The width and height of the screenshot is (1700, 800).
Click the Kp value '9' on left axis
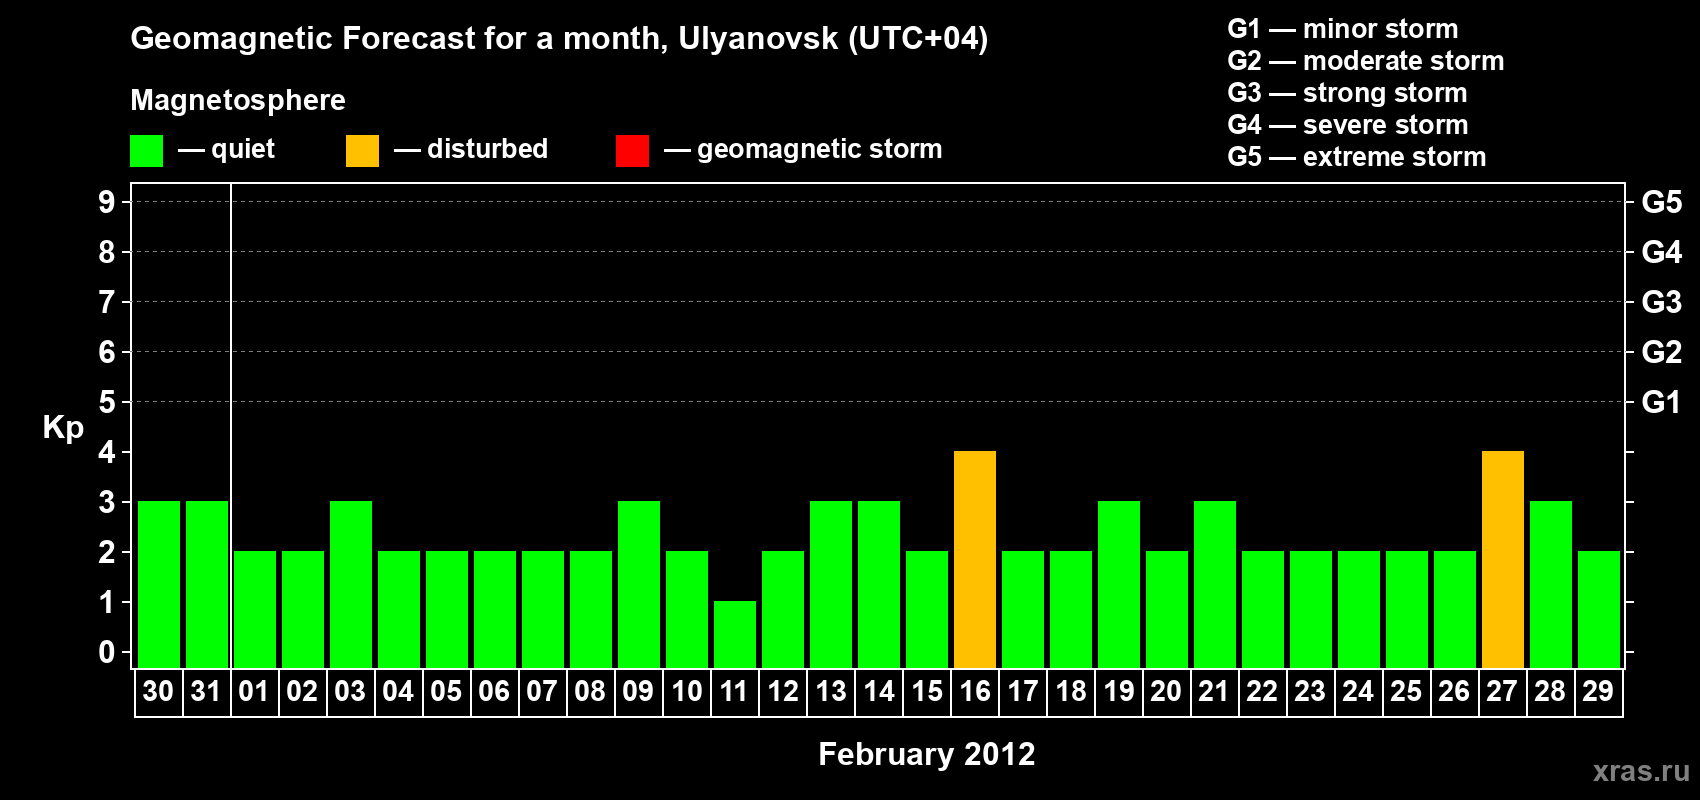pyautogui.click(x=107, y=202)
